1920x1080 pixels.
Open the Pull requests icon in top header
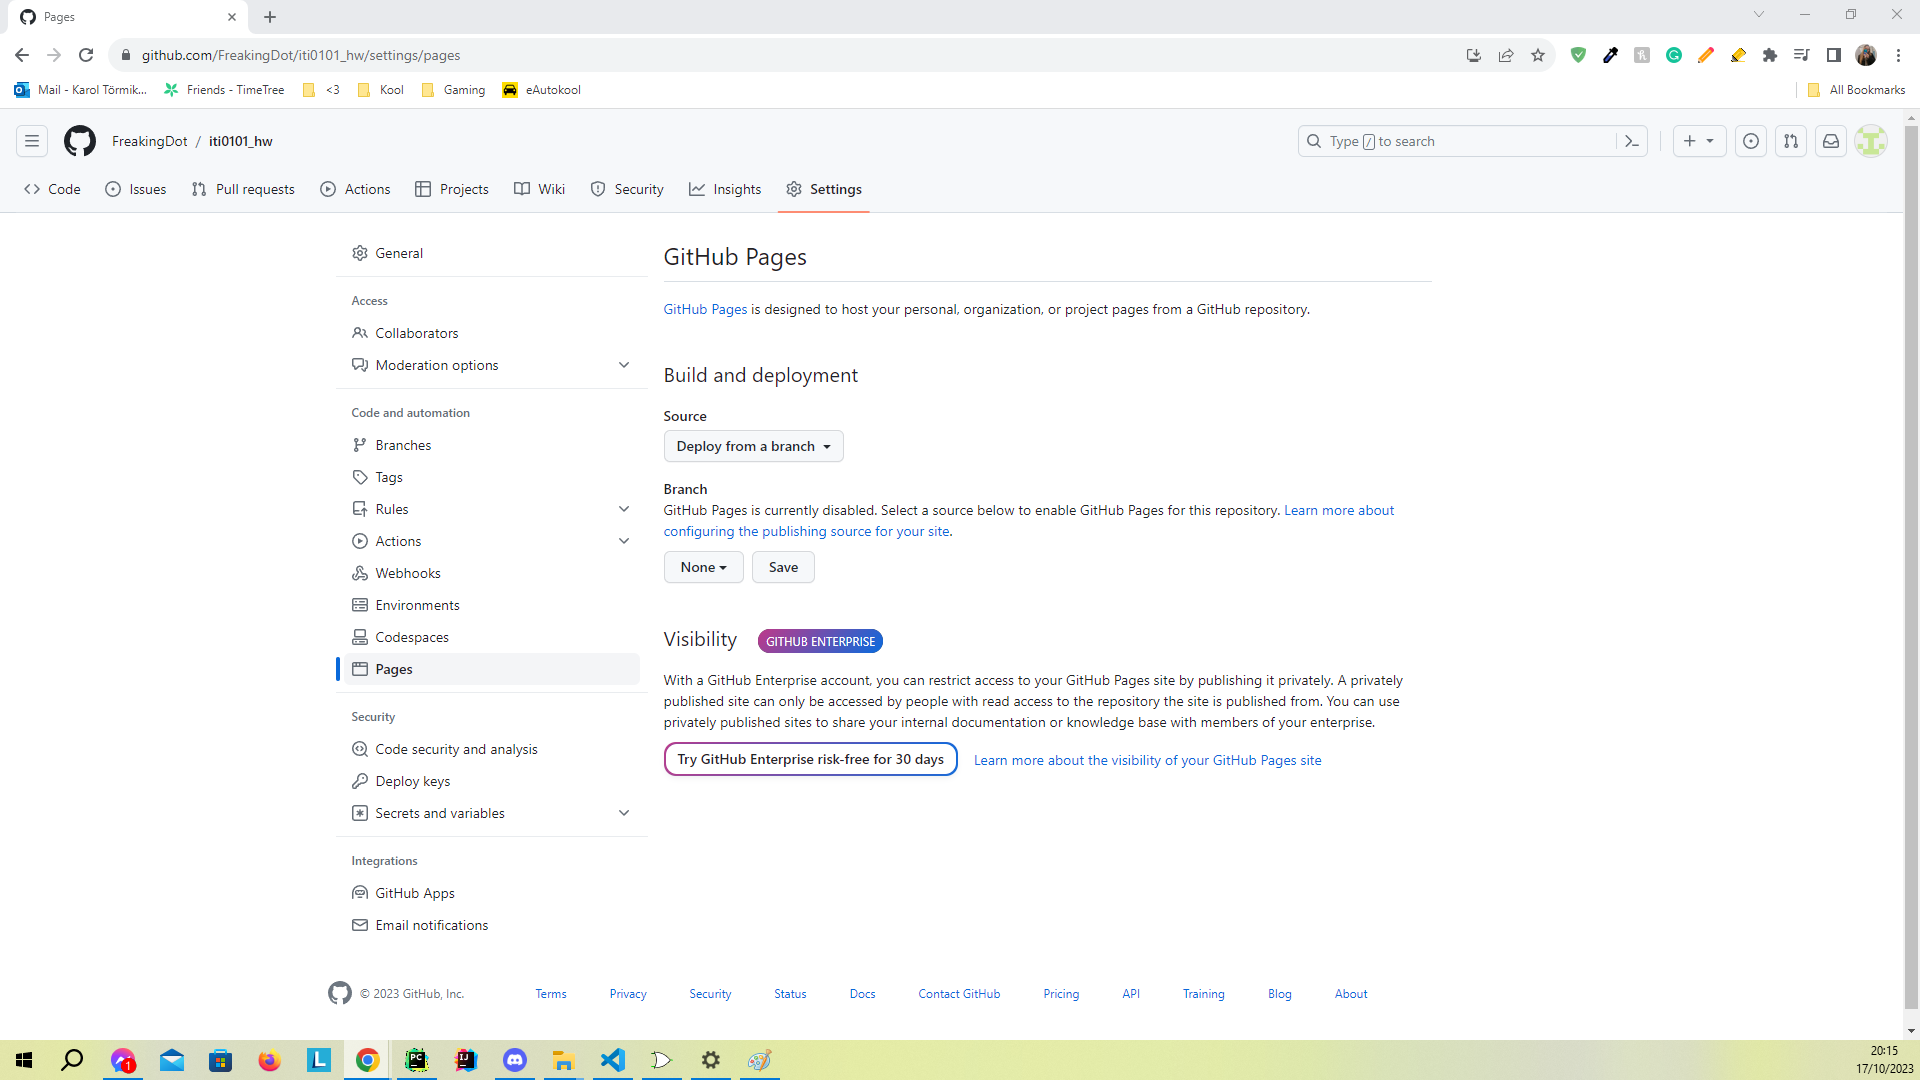pos(1791,141)
